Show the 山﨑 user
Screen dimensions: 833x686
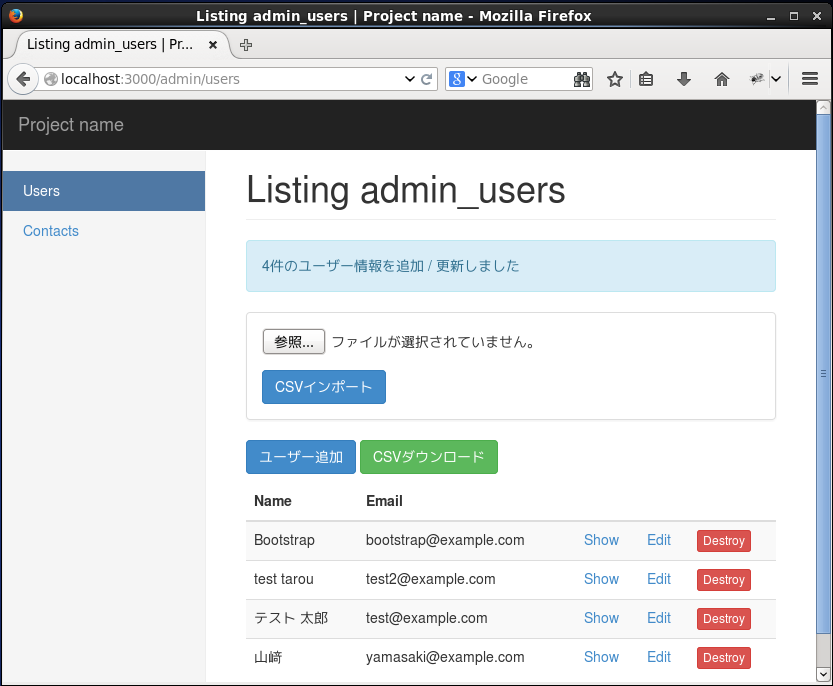click(601, 657)
